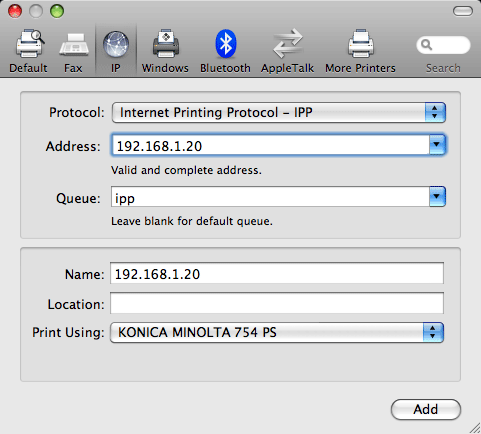Open the Address history dropdown arrow

(437, 145)
